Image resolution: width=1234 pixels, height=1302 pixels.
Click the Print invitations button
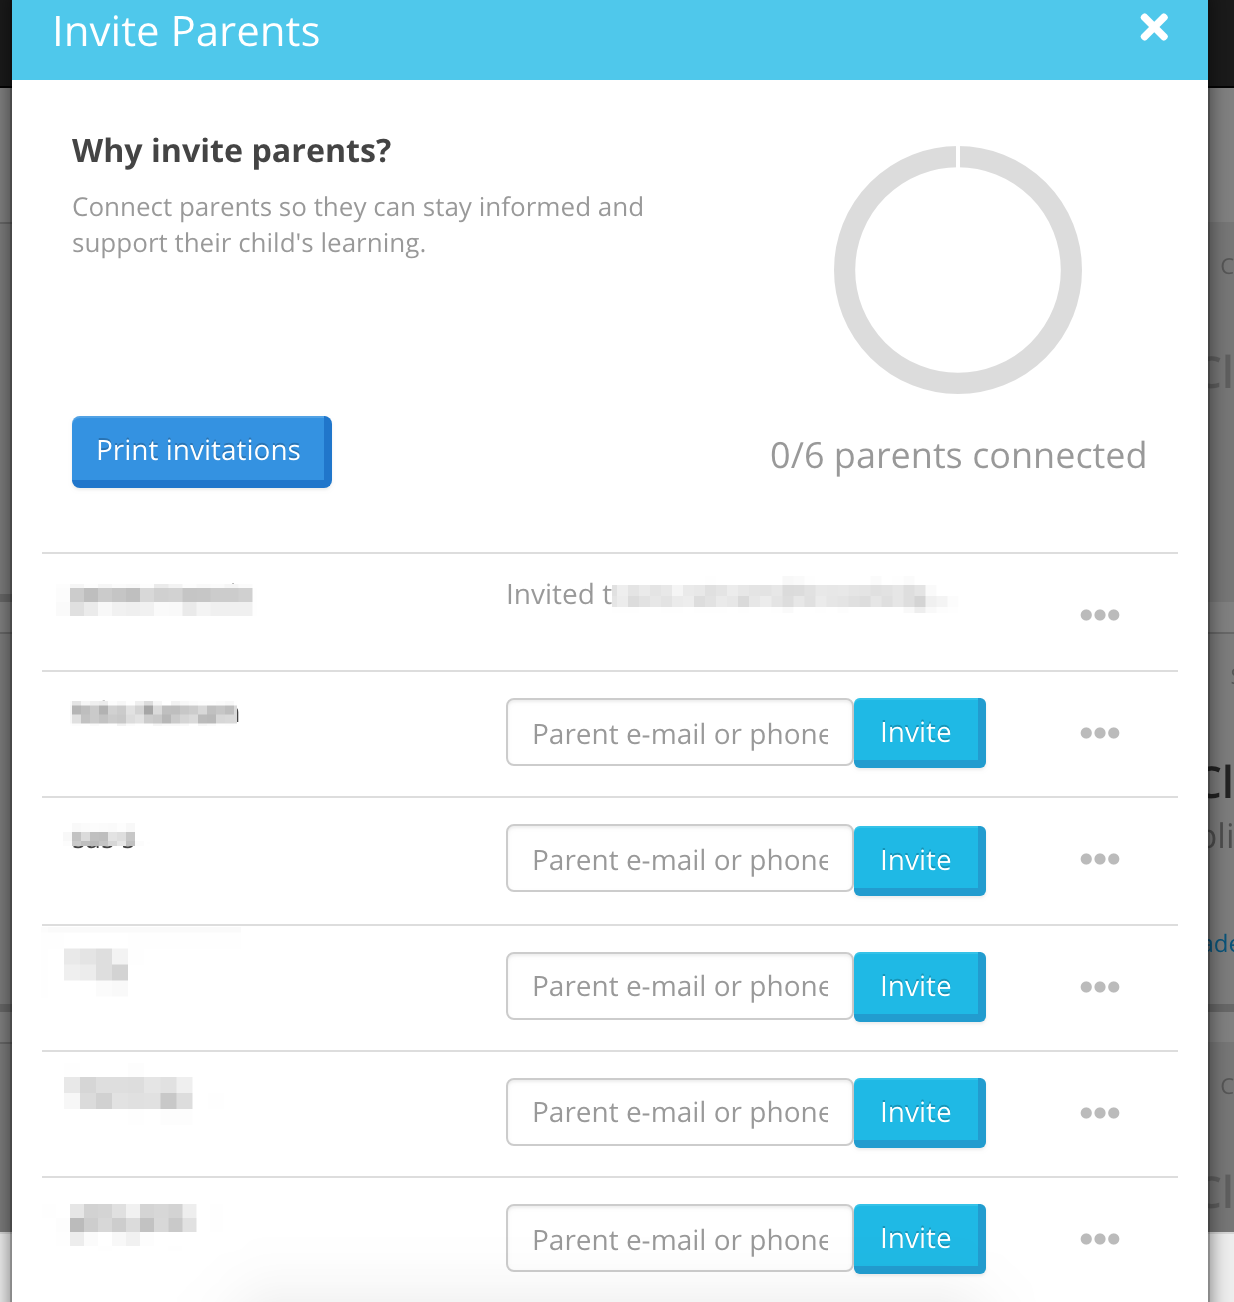click(202, 452)
